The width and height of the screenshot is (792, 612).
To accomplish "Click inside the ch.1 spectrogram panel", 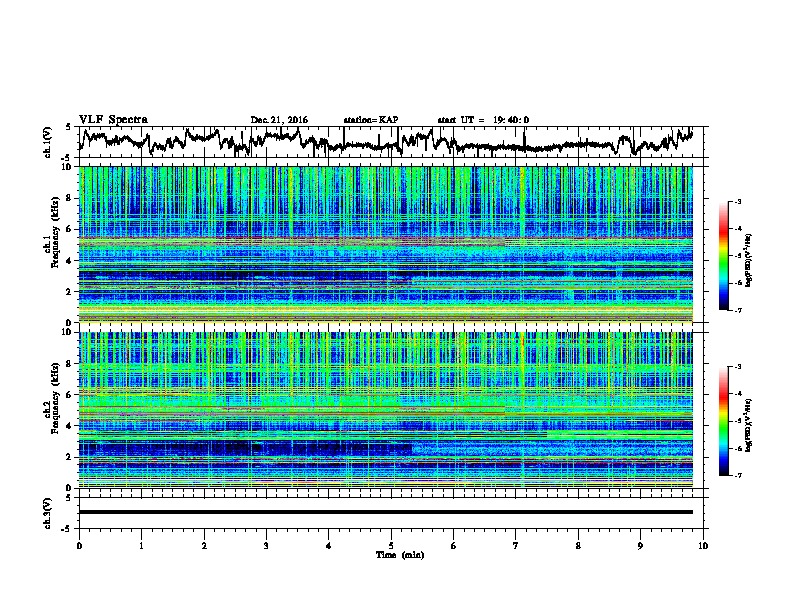I will [x=386, y=244].
